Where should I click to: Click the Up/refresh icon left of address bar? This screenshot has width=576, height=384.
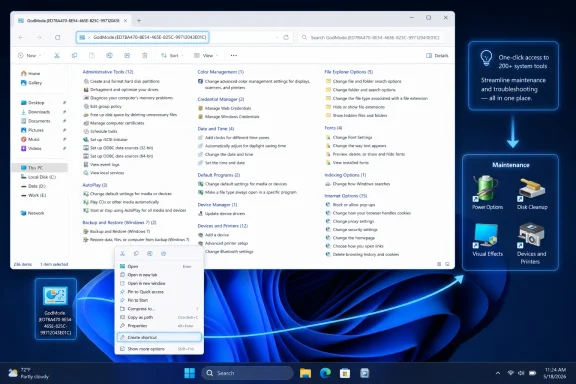[x=57, y=37]
